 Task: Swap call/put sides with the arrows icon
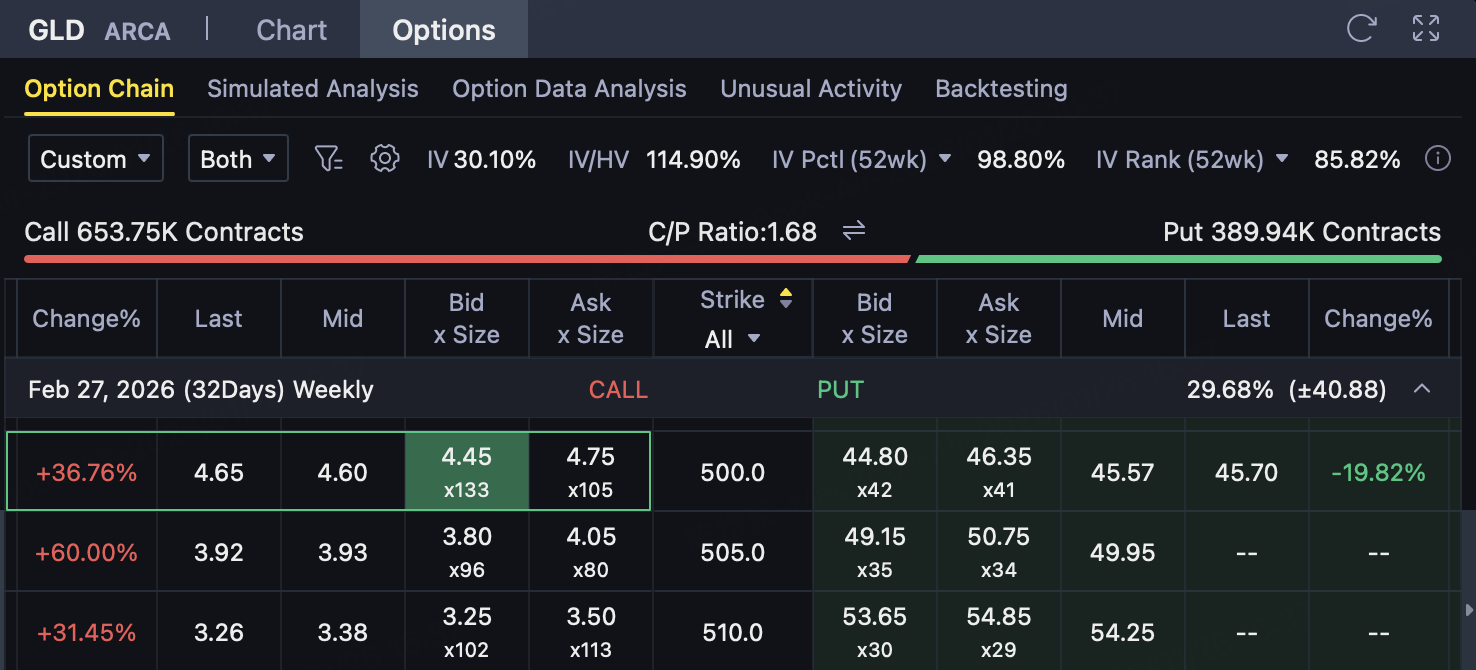coord(853,232)
